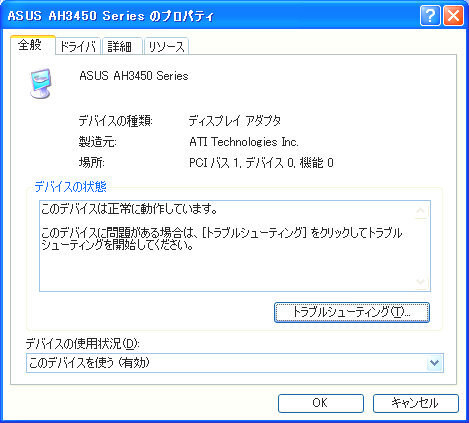Click the status box scroll down arrow
The height and width of the screenshot is (423, 469).
coord(421,282)
